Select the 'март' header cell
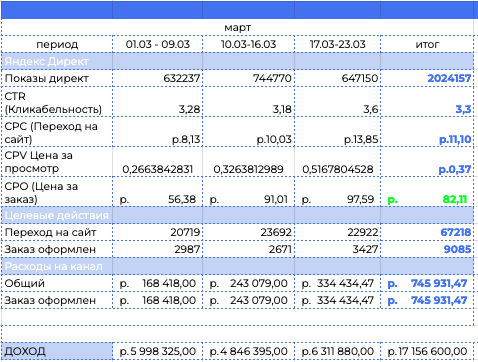This screenshot has height=362, width=478. 237,27
